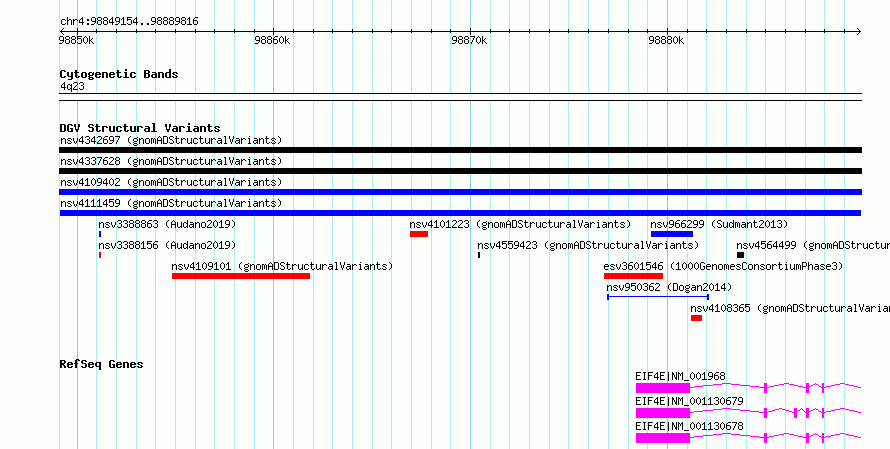
Task: Select the black bar under nsv4337628
Action: tap(460, 171)
